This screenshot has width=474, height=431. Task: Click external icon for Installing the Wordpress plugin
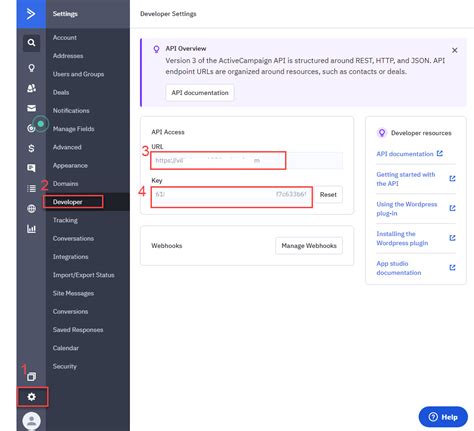click(x=452, y=238)
